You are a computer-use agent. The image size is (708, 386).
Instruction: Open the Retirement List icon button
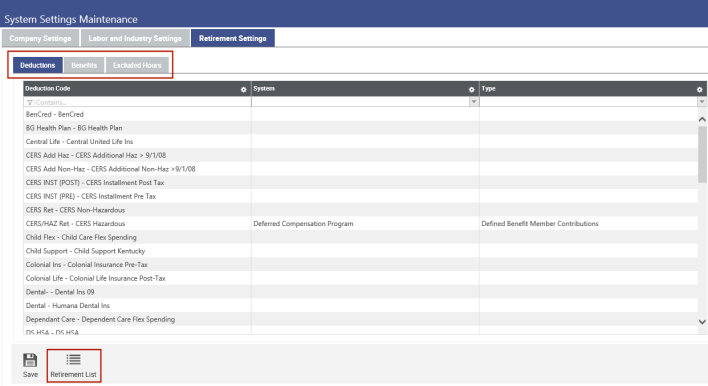(x=74, y=365)
